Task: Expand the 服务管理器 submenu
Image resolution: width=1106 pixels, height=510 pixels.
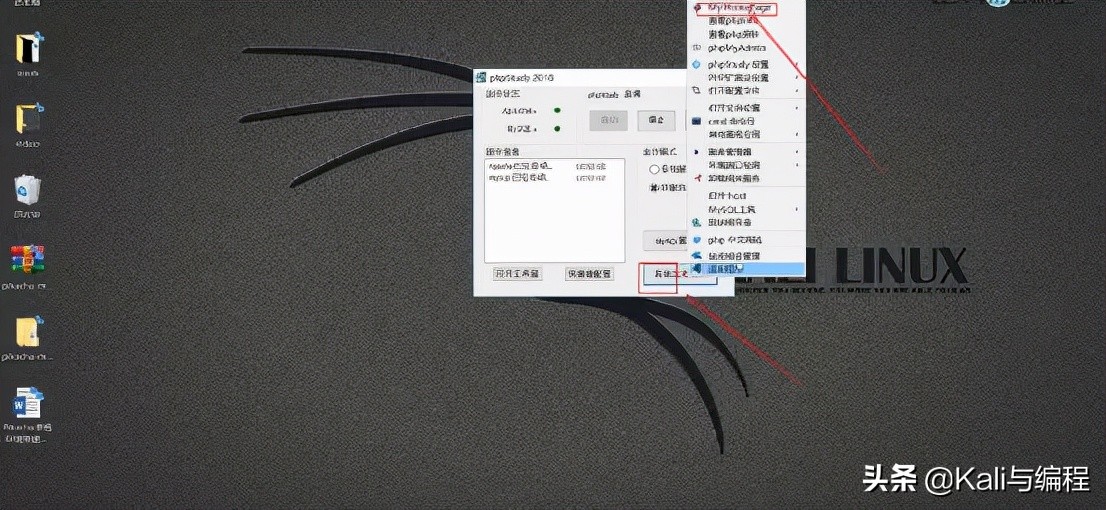Action: 746,152
